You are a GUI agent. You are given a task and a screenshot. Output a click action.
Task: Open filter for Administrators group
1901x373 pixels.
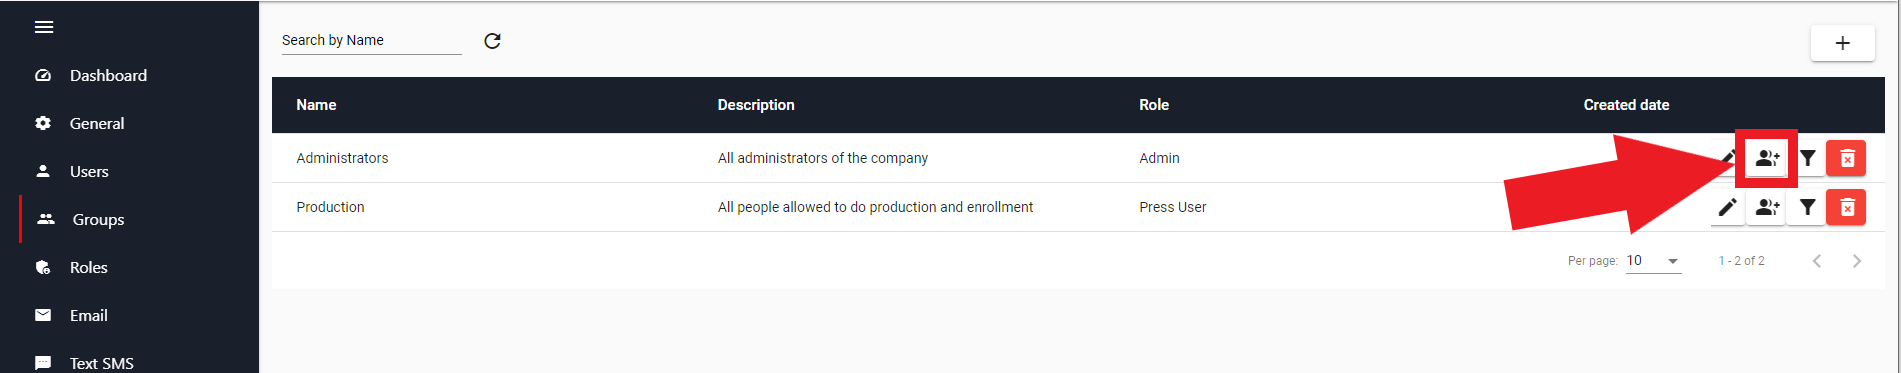1807,158
